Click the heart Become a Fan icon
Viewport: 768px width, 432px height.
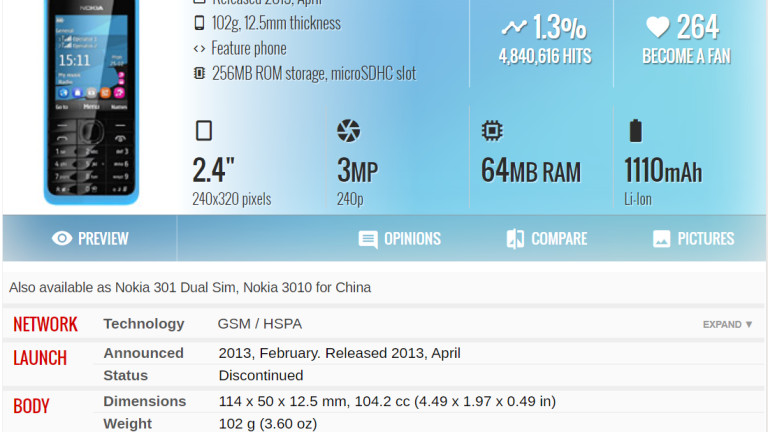(657, 27)
